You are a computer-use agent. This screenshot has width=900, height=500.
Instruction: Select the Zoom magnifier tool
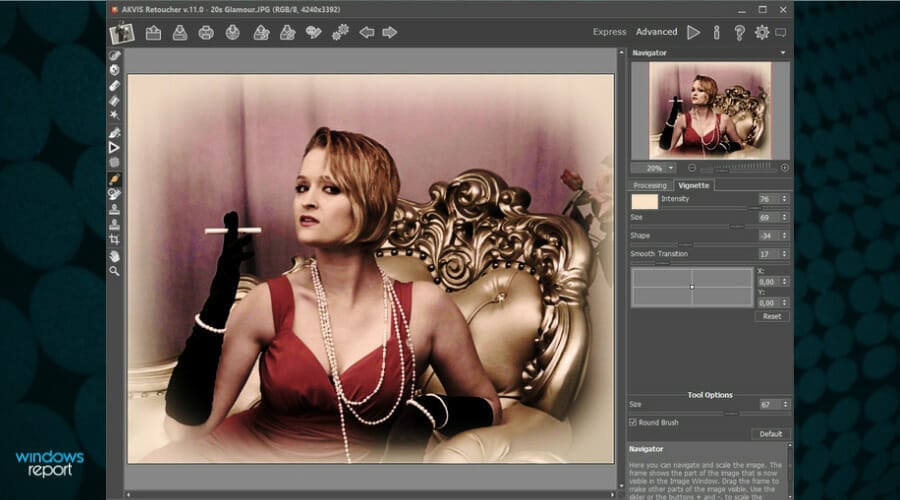tap(115, 270)
